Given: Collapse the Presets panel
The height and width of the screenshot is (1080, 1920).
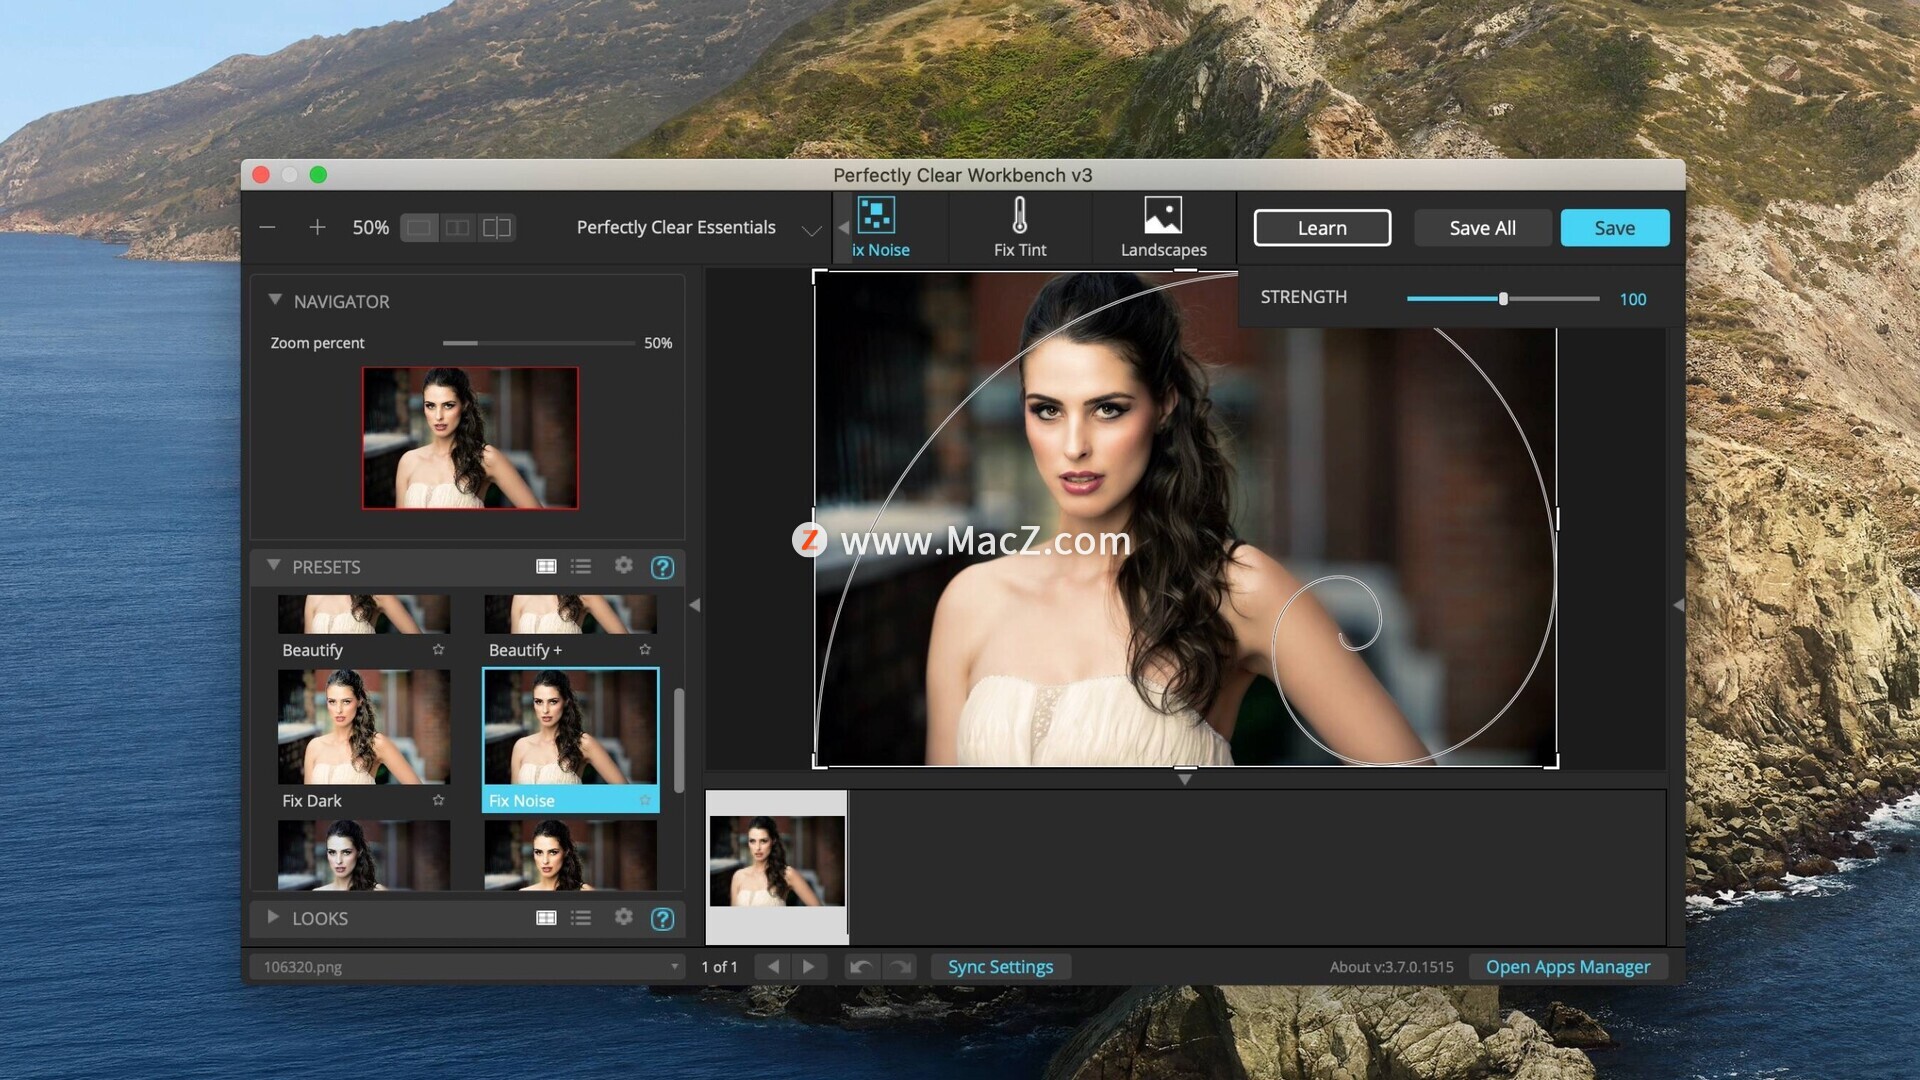Looking at the screenshot, I should point(274,566).
